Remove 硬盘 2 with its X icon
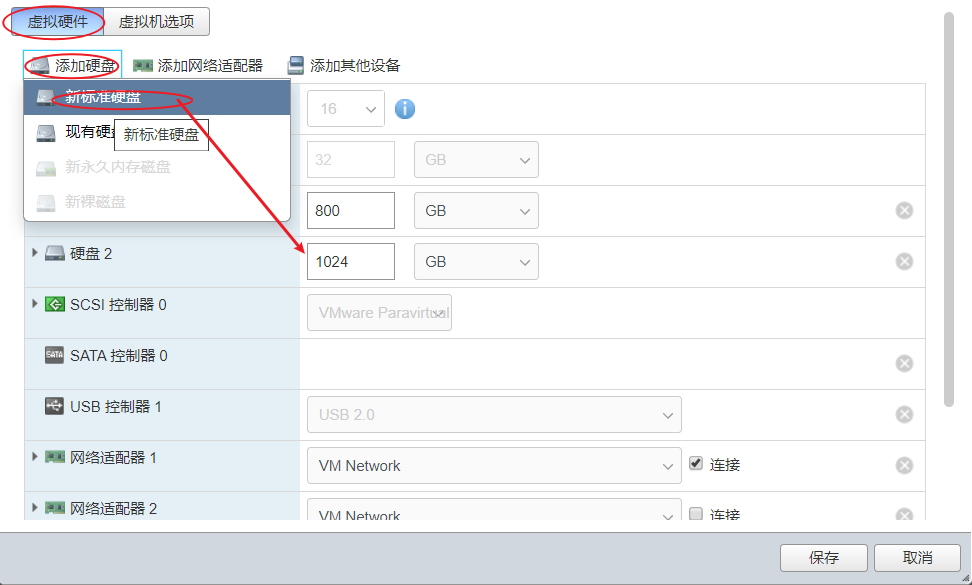 coord(904,262)
